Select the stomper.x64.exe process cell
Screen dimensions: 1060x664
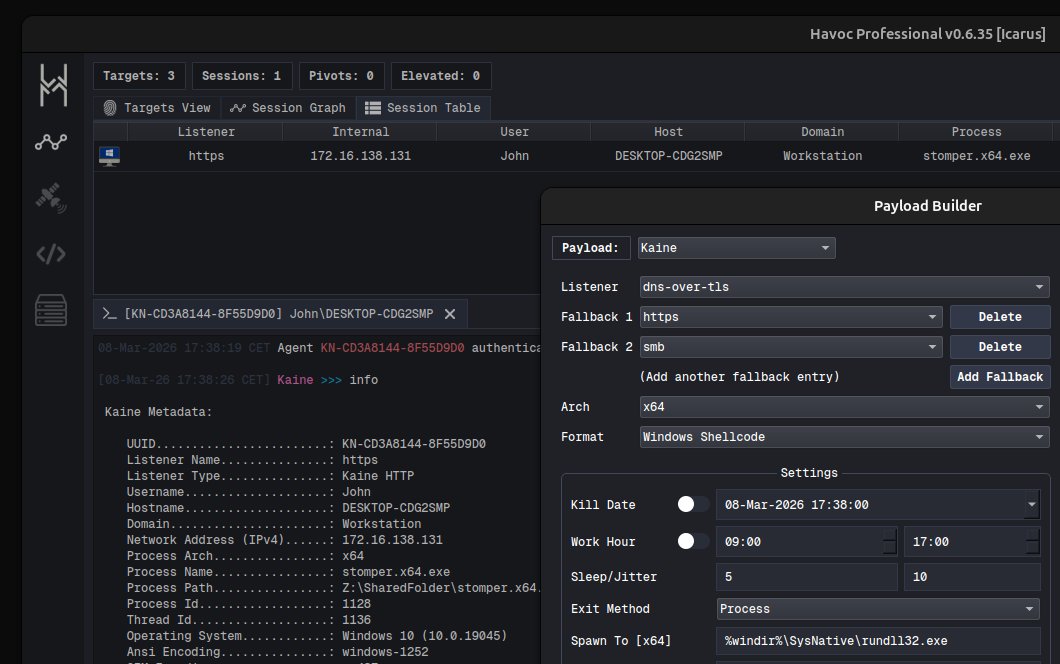click(976, 156)
